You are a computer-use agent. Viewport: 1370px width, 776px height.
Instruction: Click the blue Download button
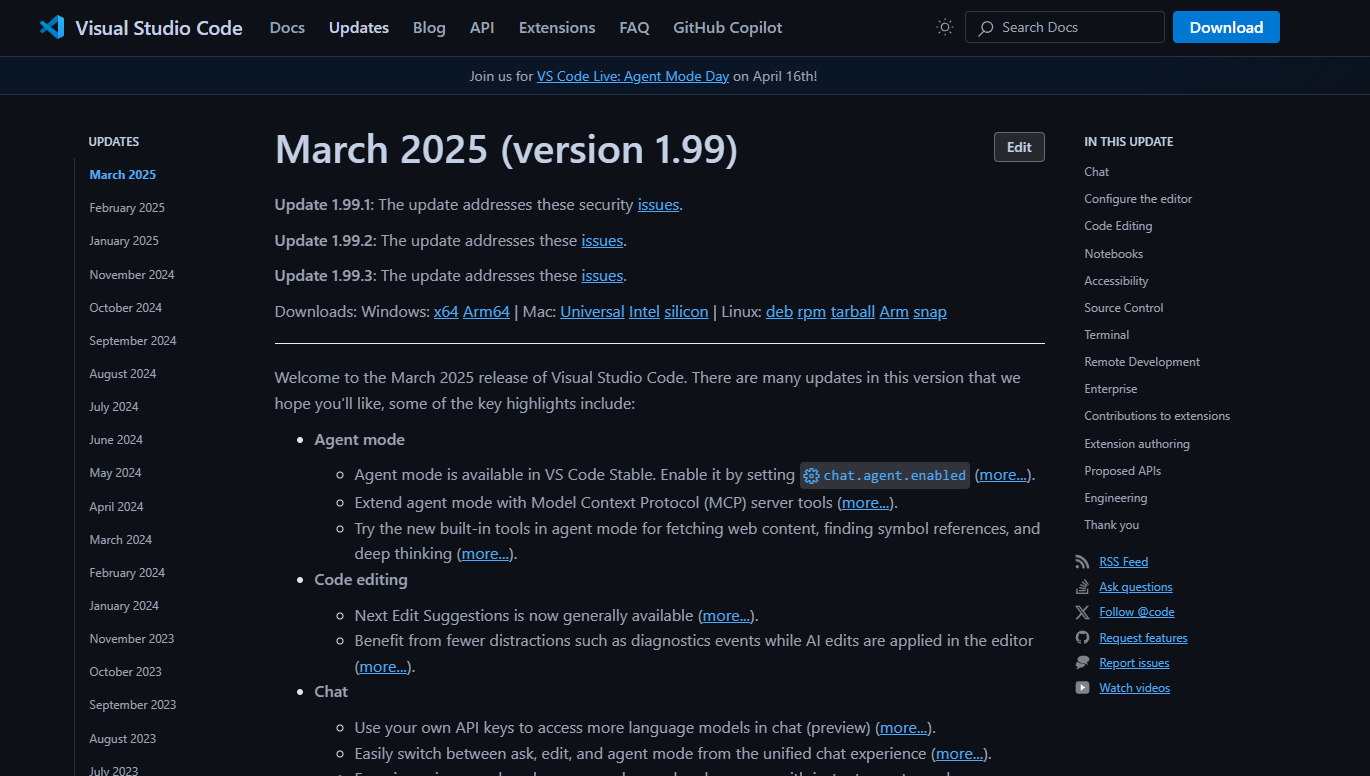tap(1226, 27)
